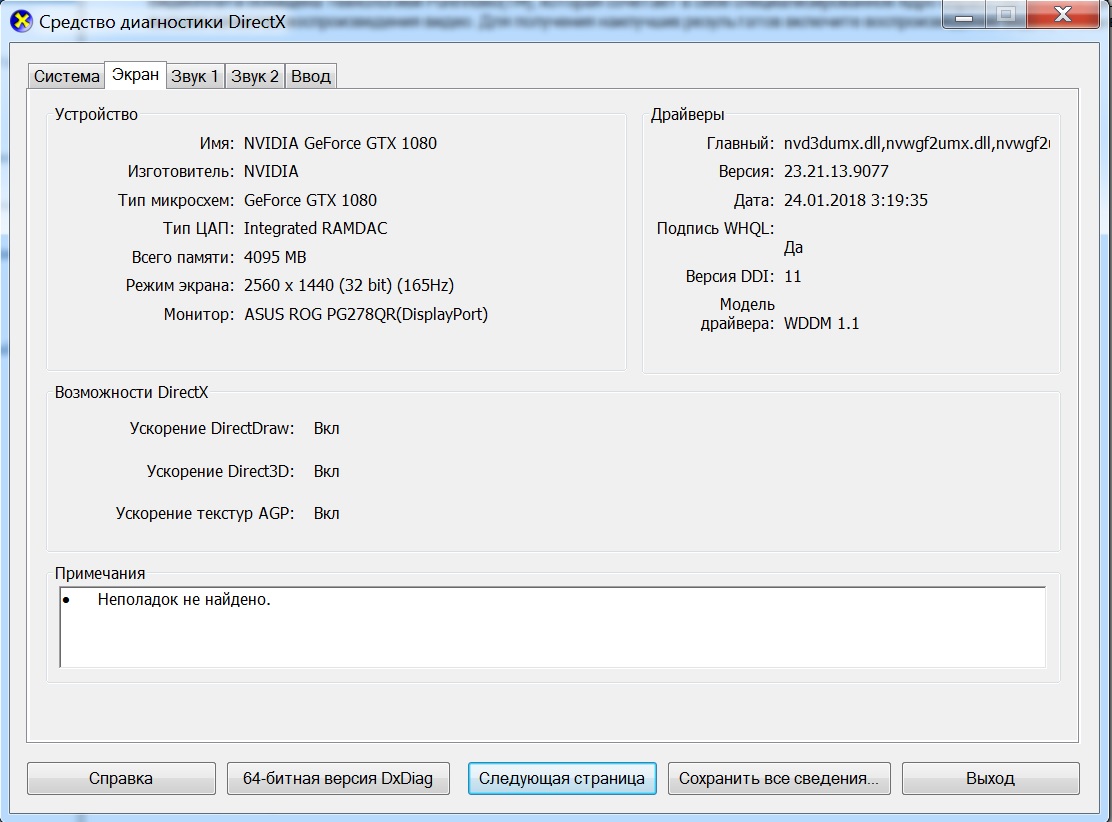Select the Экран tab

(135, 74)
